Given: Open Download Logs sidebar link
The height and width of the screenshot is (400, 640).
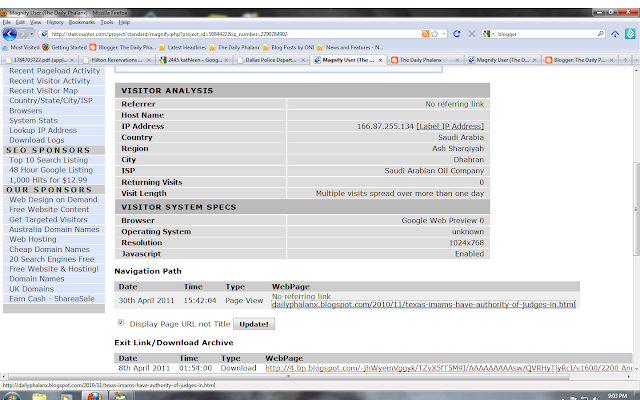Looking at the screenshot, I should click(x=37, y=140).
